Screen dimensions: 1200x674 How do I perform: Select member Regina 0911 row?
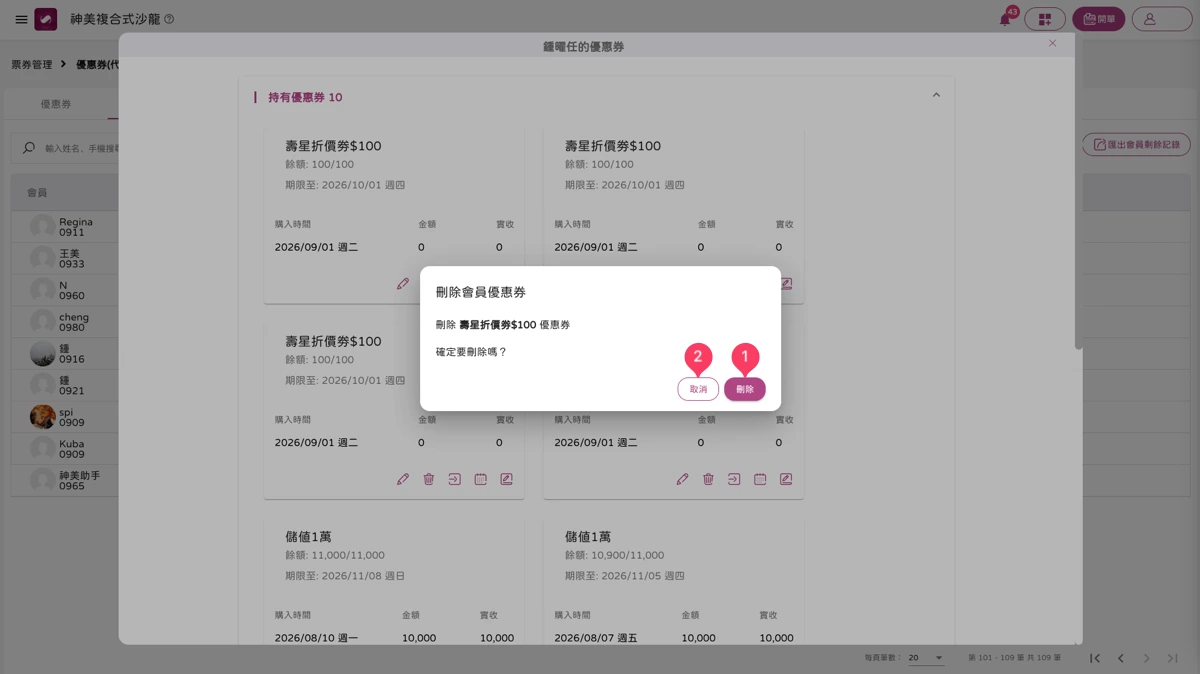point(65,227)
